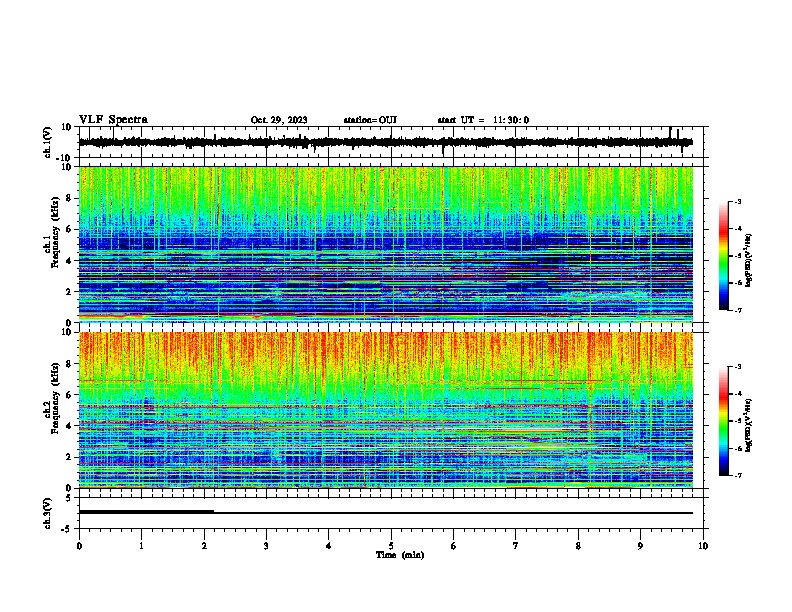The height and width of the screenshot is (612, 792).
Task: Click tick label "5" on the Time axis
Action: [391, 546]
